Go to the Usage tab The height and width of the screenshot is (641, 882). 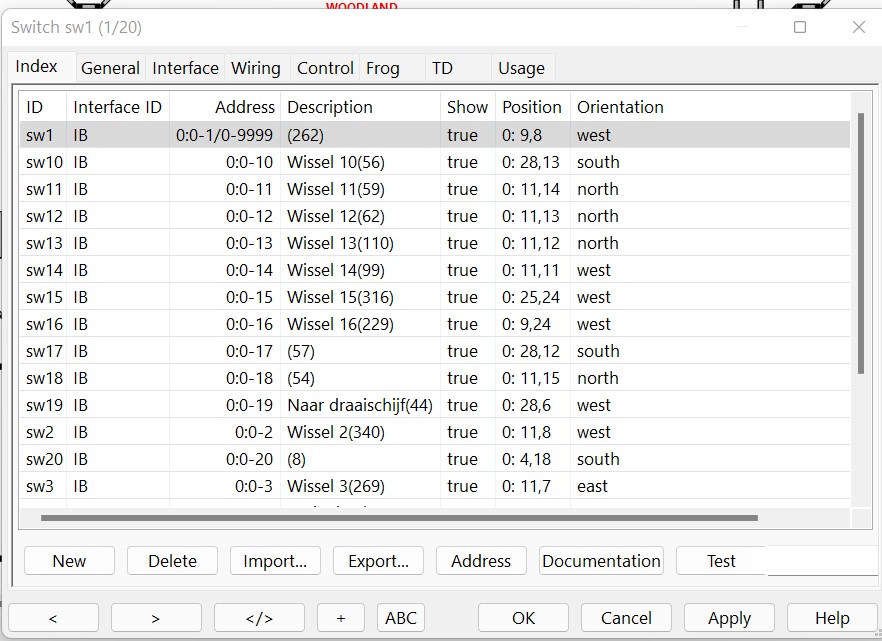(521, 68)
